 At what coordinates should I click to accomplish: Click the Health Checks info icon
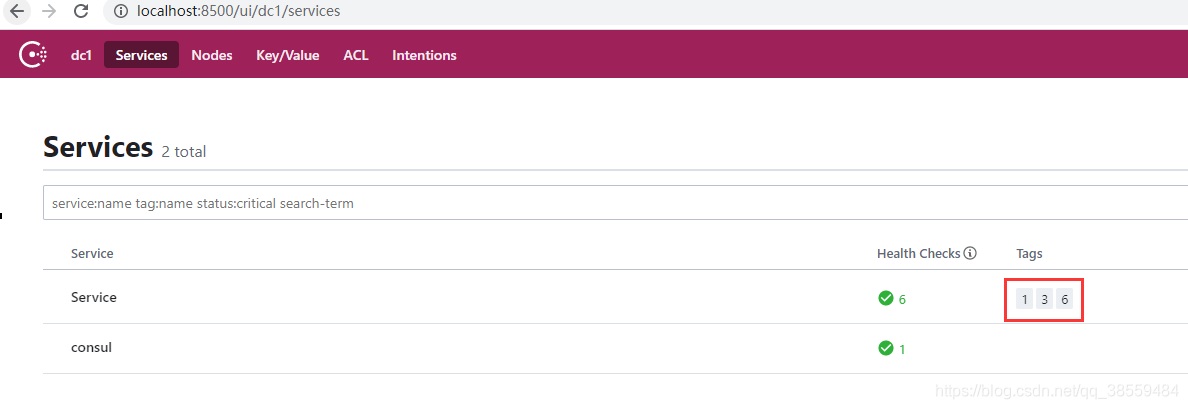pyautogui.click(x=970, y=254)
